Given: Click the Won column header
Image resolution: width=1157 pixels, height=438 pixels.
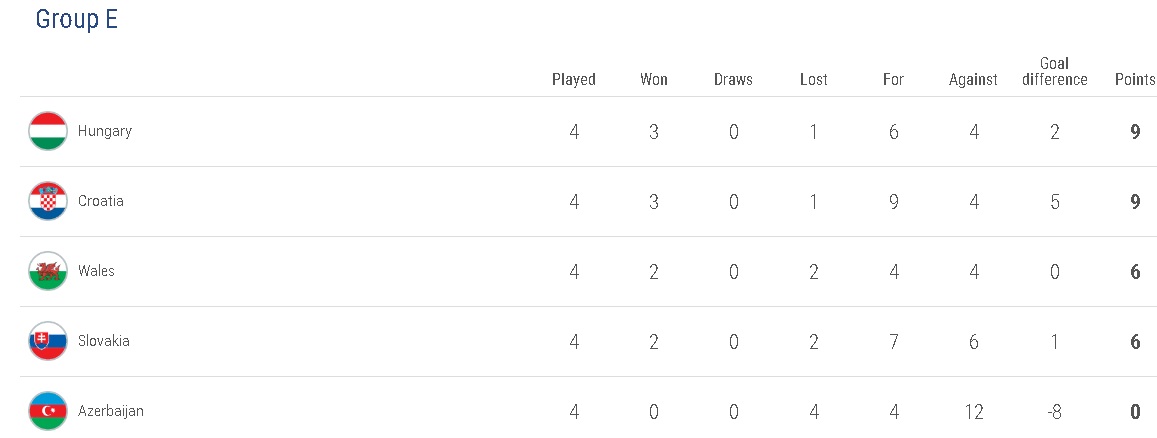Looking at the screenshot, I should pos(654,80).
